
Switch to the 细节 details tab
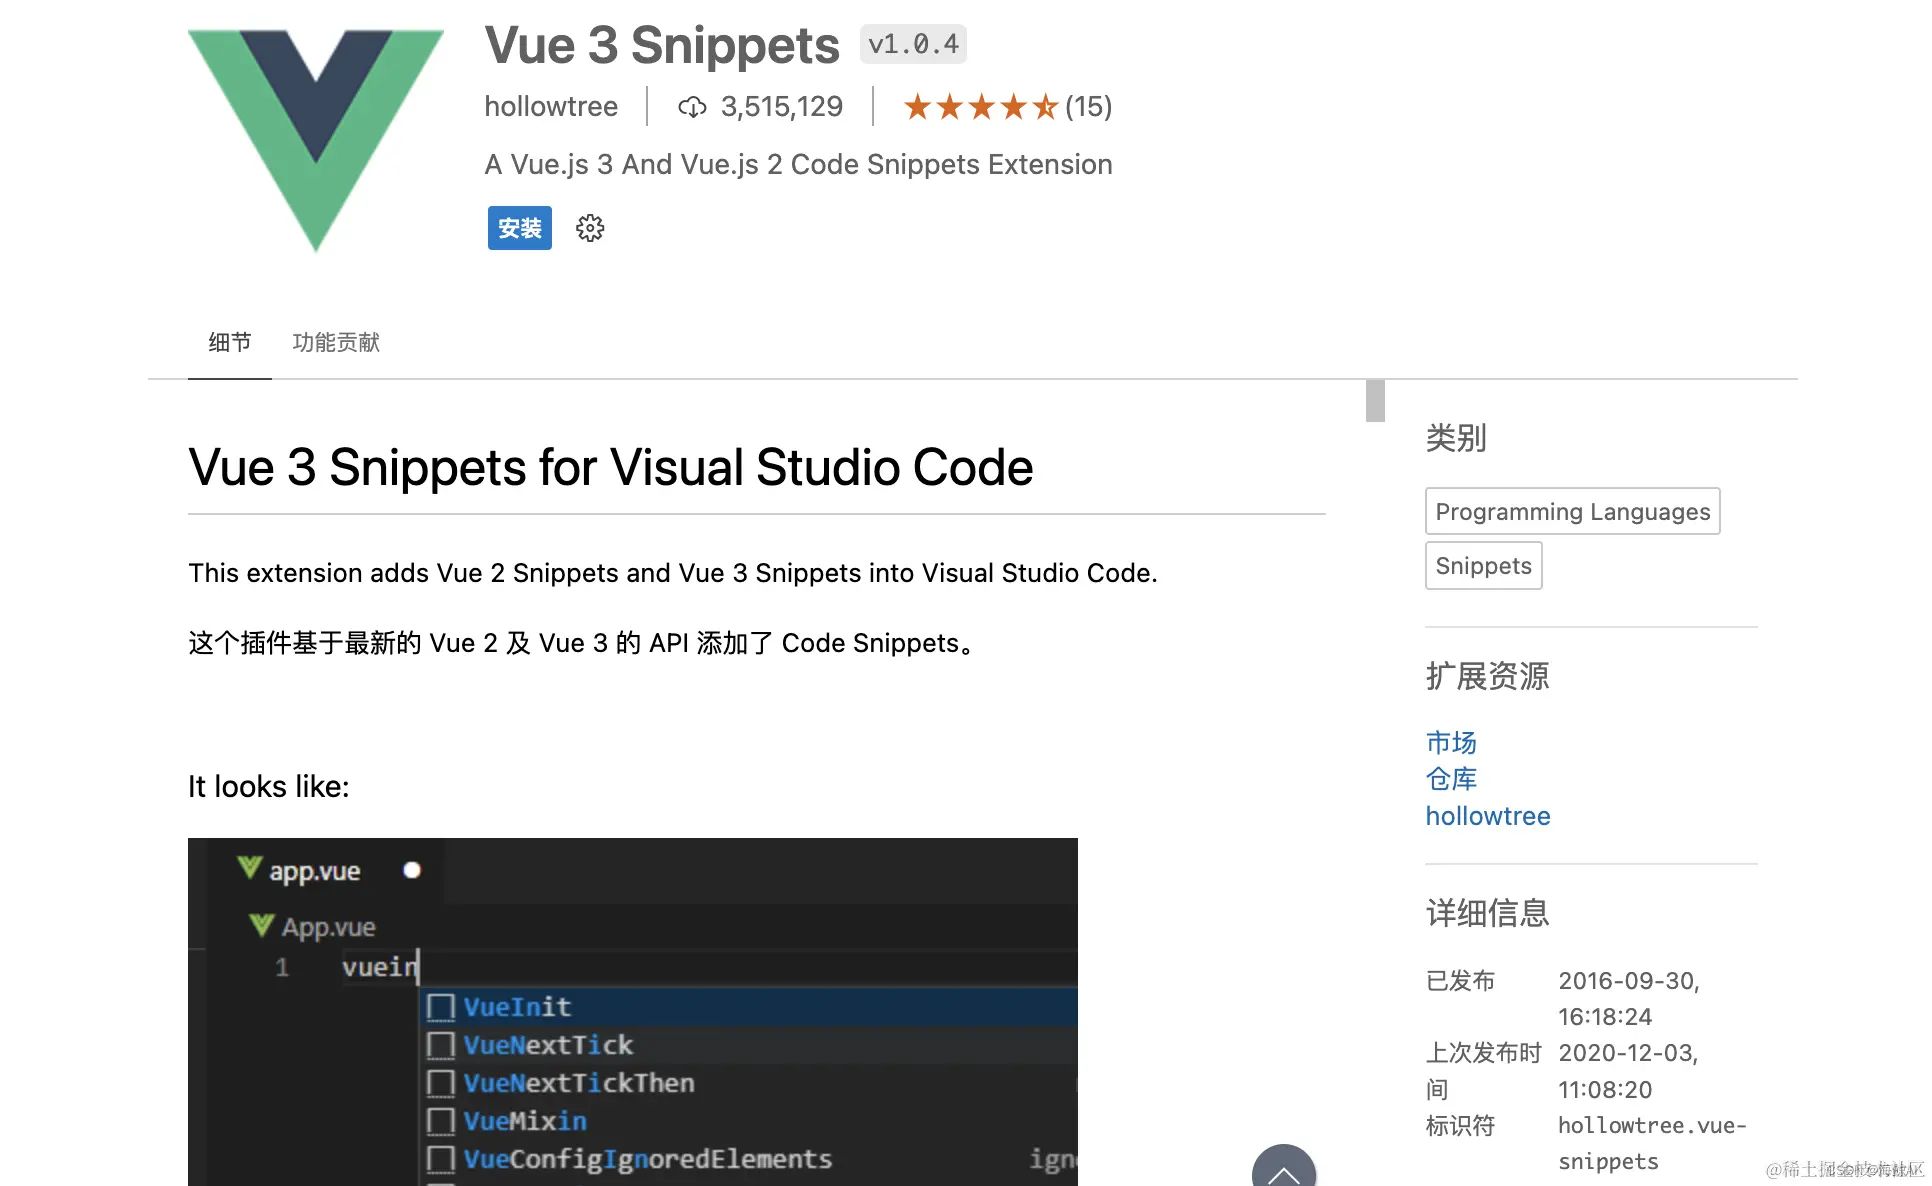point(230,342)
